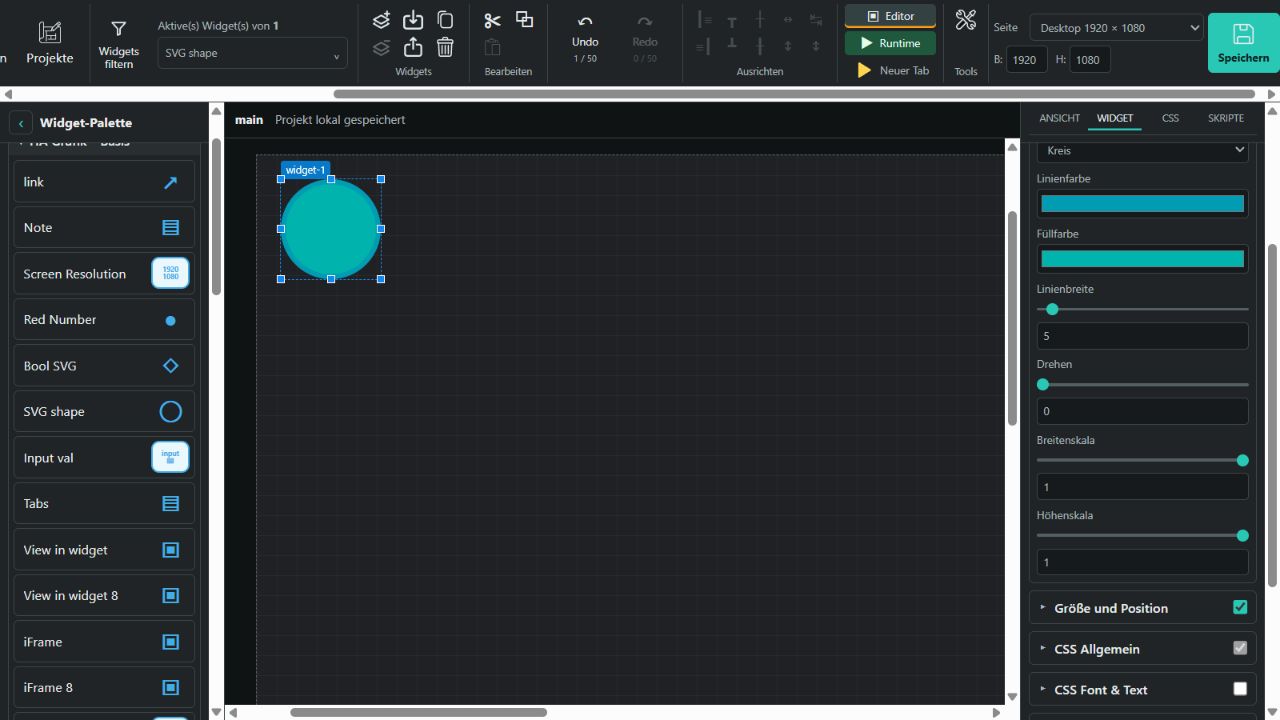
Task: Open the Kreis shape type dropdown
Action: [x=1142, y=150]
